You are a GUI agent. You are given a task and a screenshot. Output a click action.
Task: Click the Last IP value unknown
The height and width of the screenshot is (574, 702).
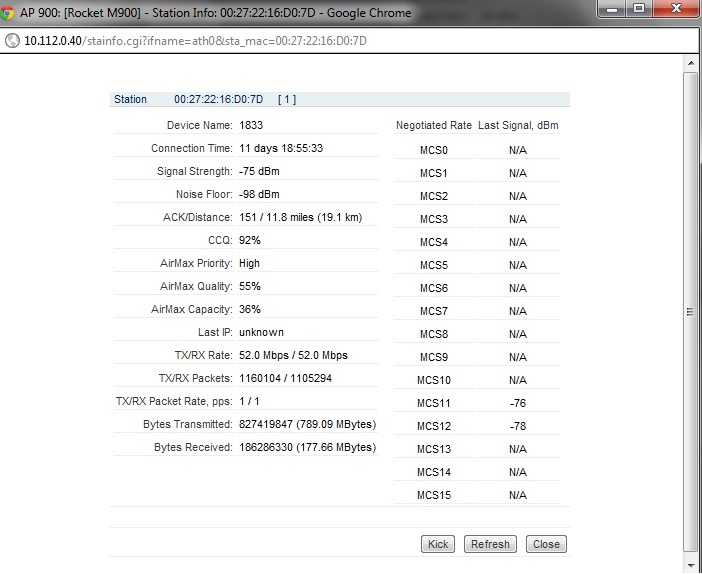(x=261, y=332)
